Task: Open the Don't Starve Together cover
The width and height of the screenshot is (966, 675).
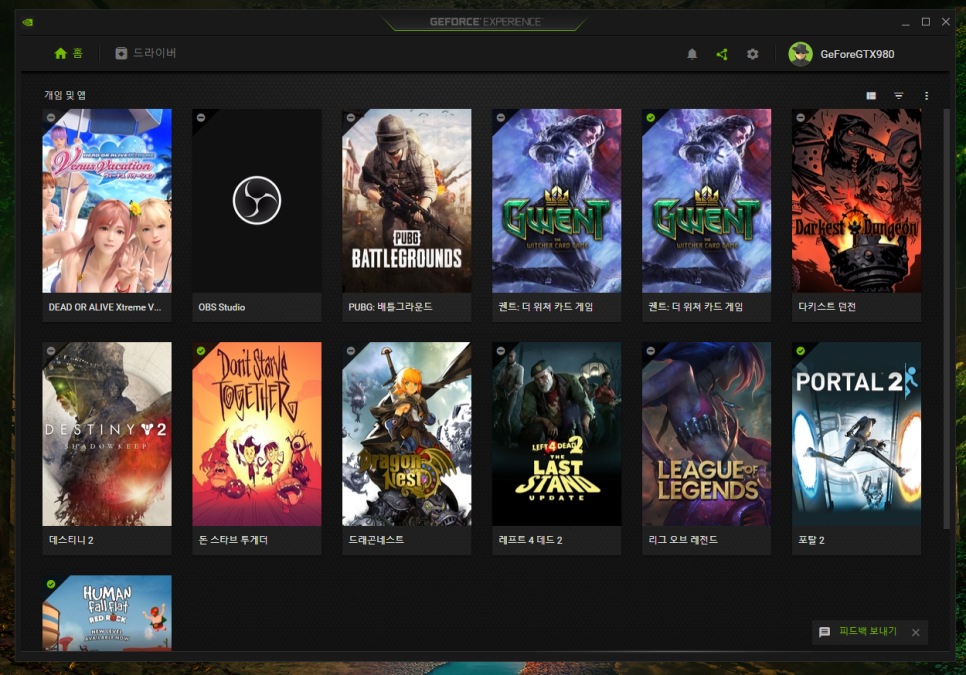Action: click(257, 434)
